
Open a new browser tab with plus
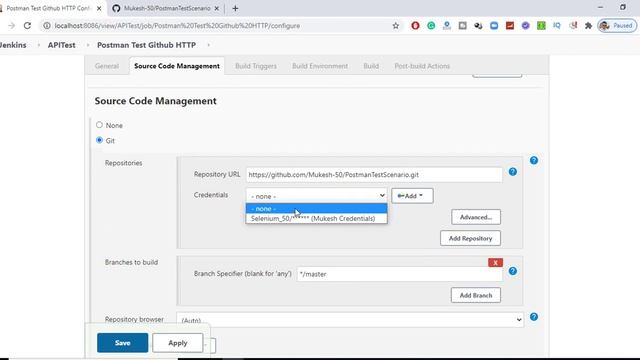point(235,8)
